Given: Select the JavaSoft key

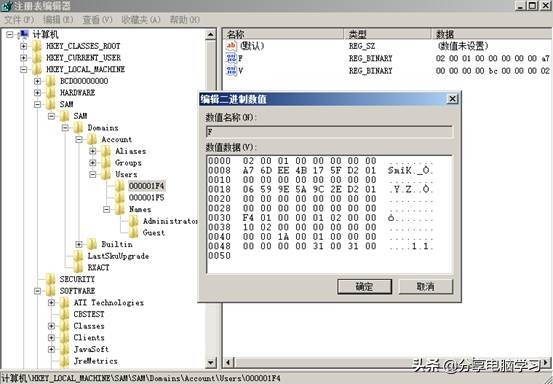Looking at the screenshot, I should (91, 349).
